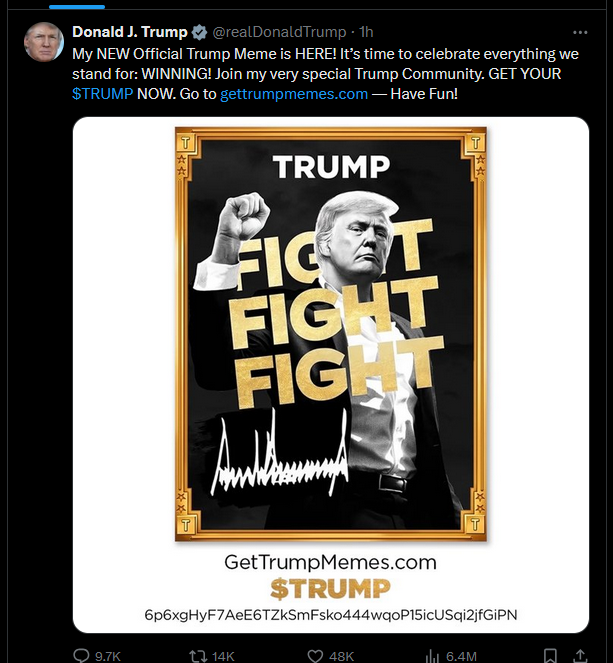613x663 pixels.
Task: Click the blue verified badge
Action: pyautogui.click(x=199, y=32)
